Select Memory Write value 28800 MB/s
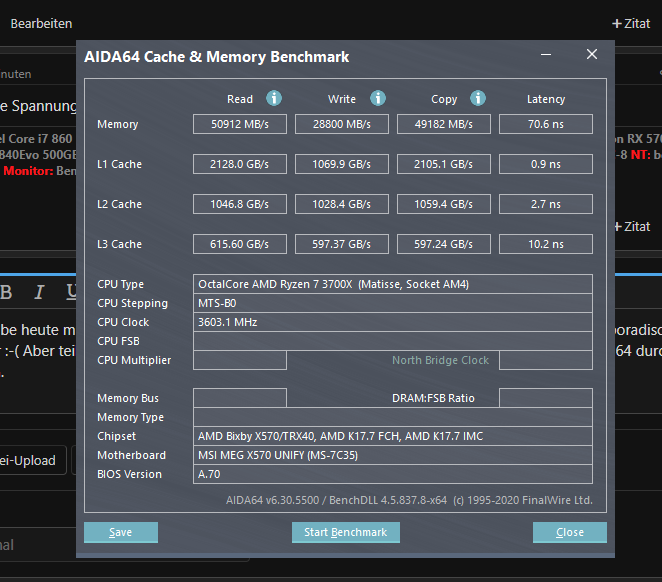The width and height of the screenshot is (662, 582). pyautogui.click(x=342, y=124)
